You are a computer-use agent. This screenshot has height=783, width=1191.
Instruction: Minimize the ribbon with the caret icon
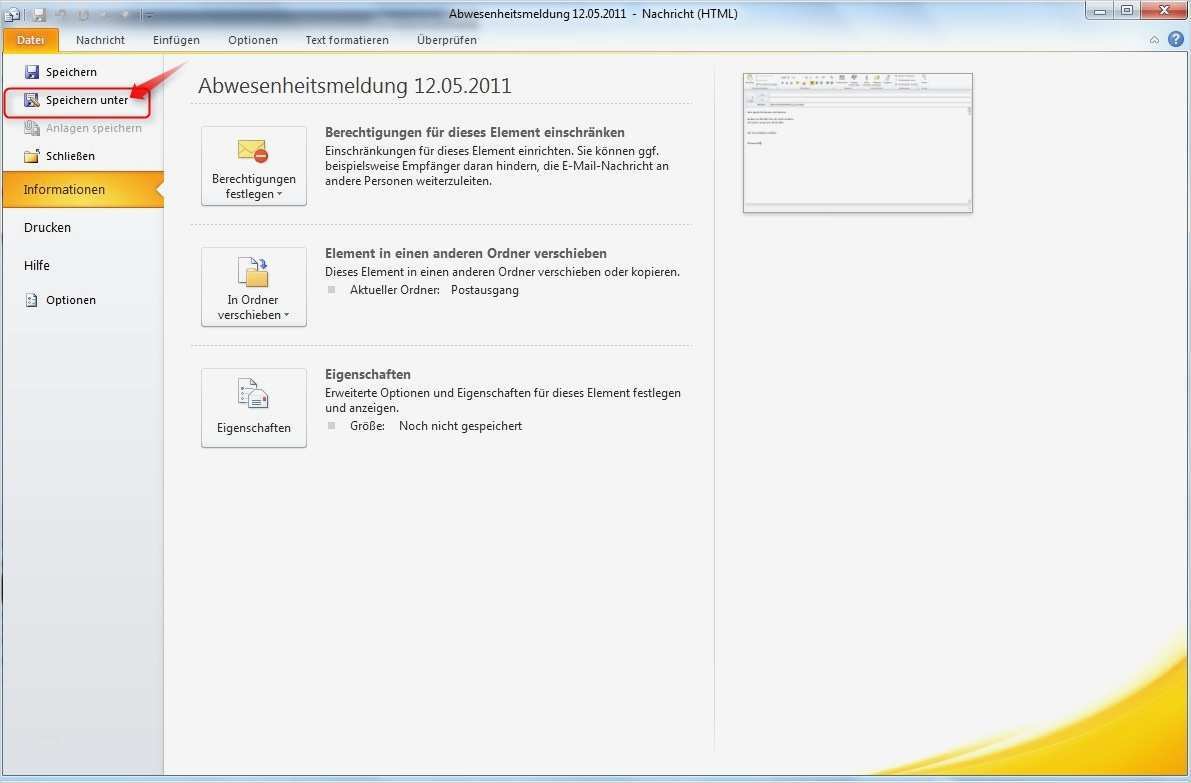[1154, 40]
